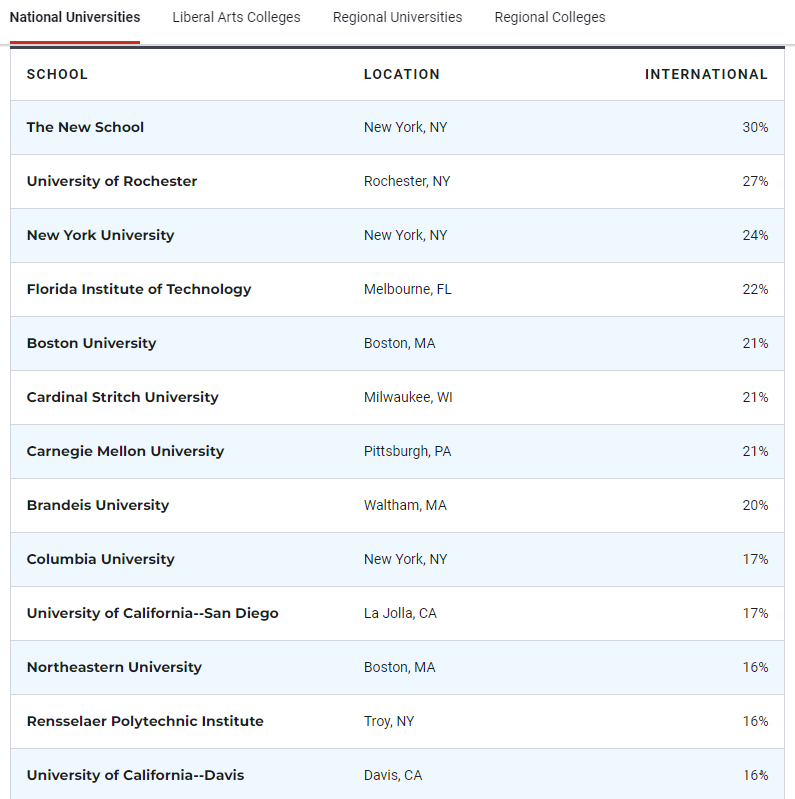Click the INTERNATIONAL column header
This screenshot has width=795, height=799.
coord(706,74)
